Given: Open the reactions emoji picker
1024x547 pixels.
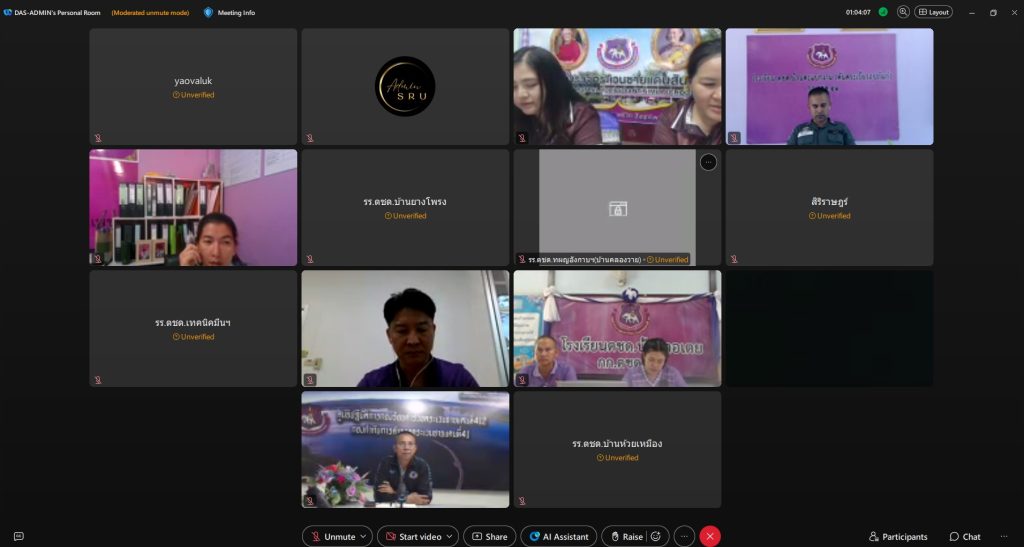Looking at the screenshot, I should point(656,537).
